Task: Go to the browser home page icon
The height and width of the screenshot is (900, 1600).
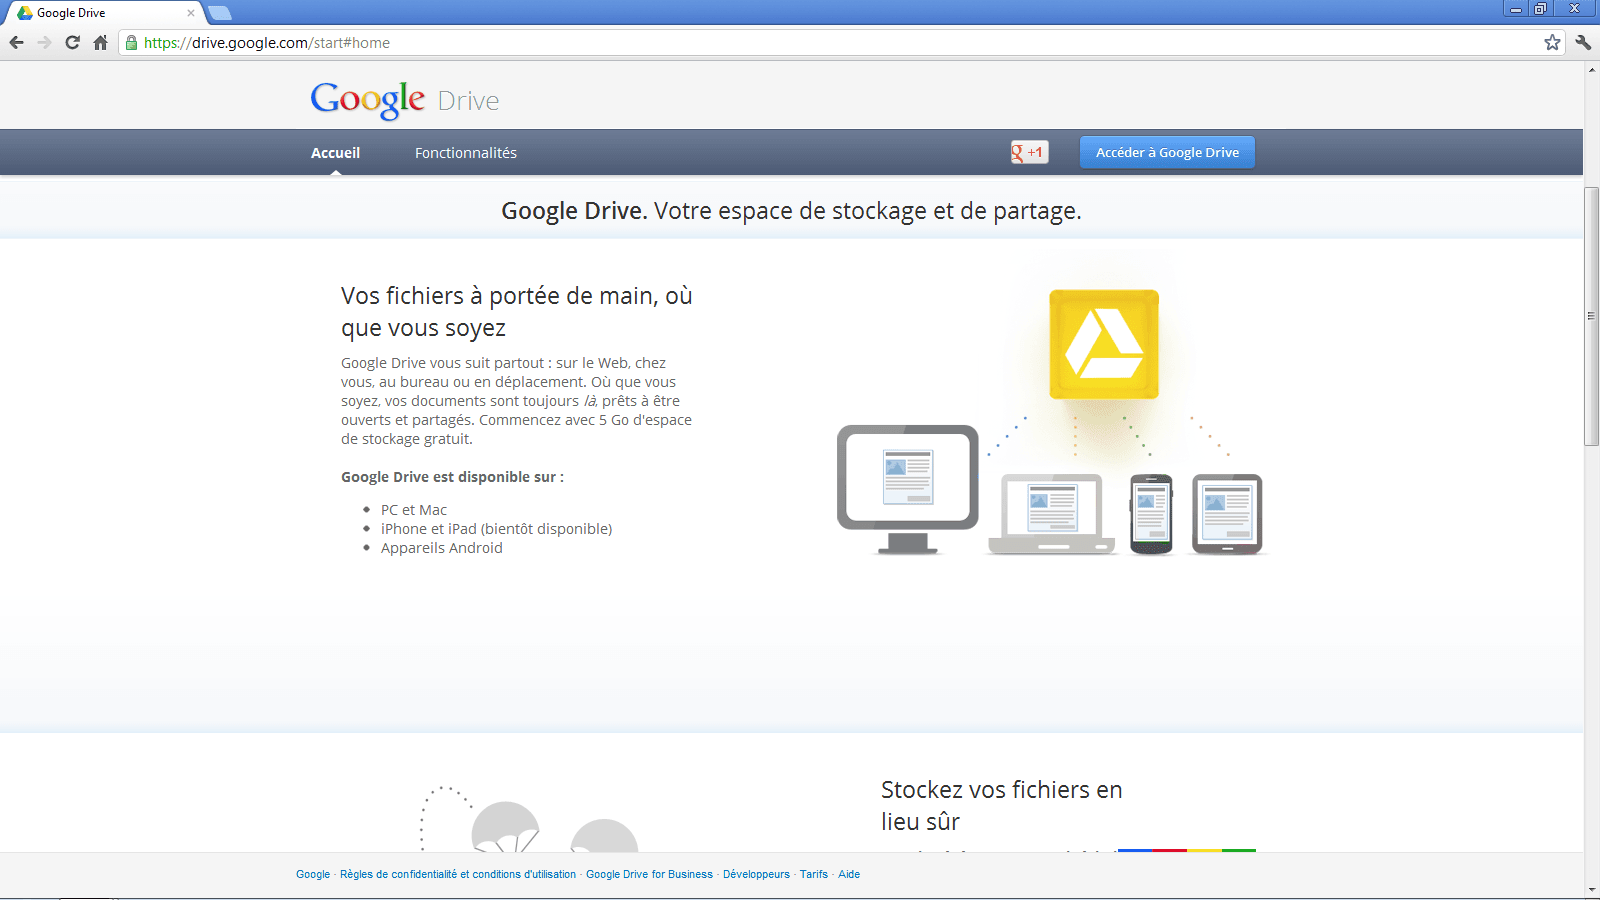Action: click(x=100, y=42)
